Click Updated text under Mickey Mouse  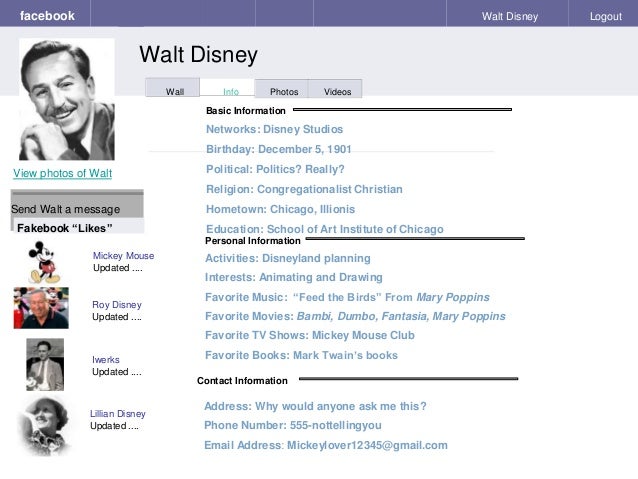pyautogui.click(x=118, y=268)
